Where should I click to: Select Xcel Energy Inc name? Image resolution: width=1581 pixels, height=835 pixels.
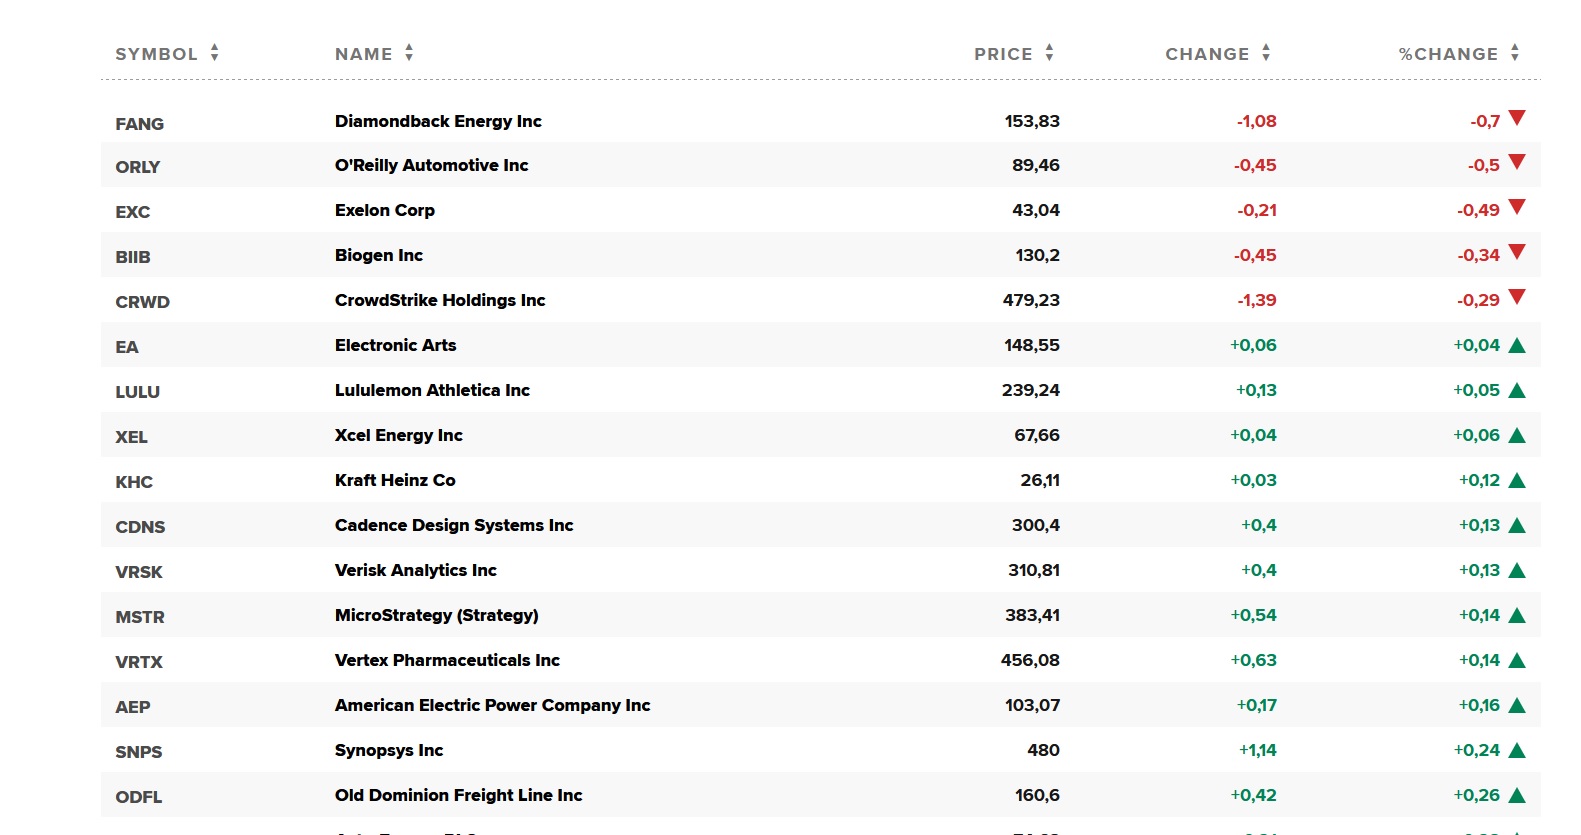[x=399, y=435]
